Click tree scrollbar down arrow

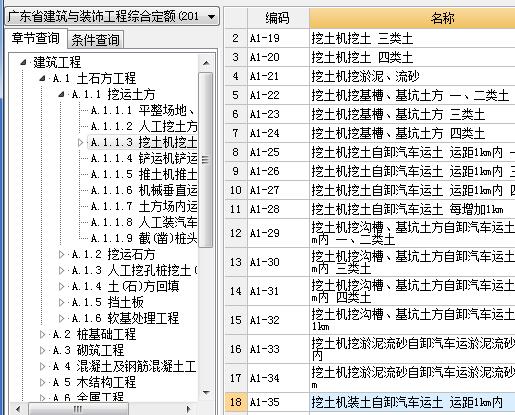[x=206, y=393]
